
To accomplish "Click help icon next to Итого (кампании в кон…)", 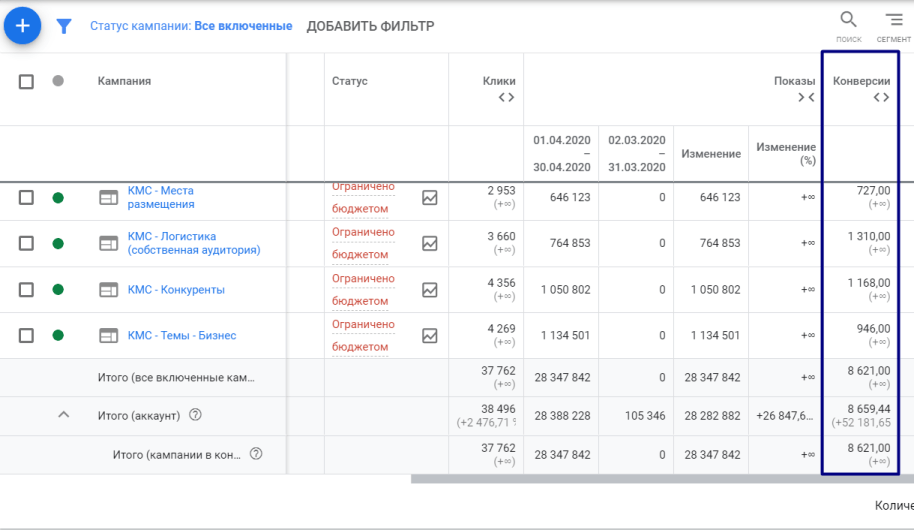I will [256, 454].
